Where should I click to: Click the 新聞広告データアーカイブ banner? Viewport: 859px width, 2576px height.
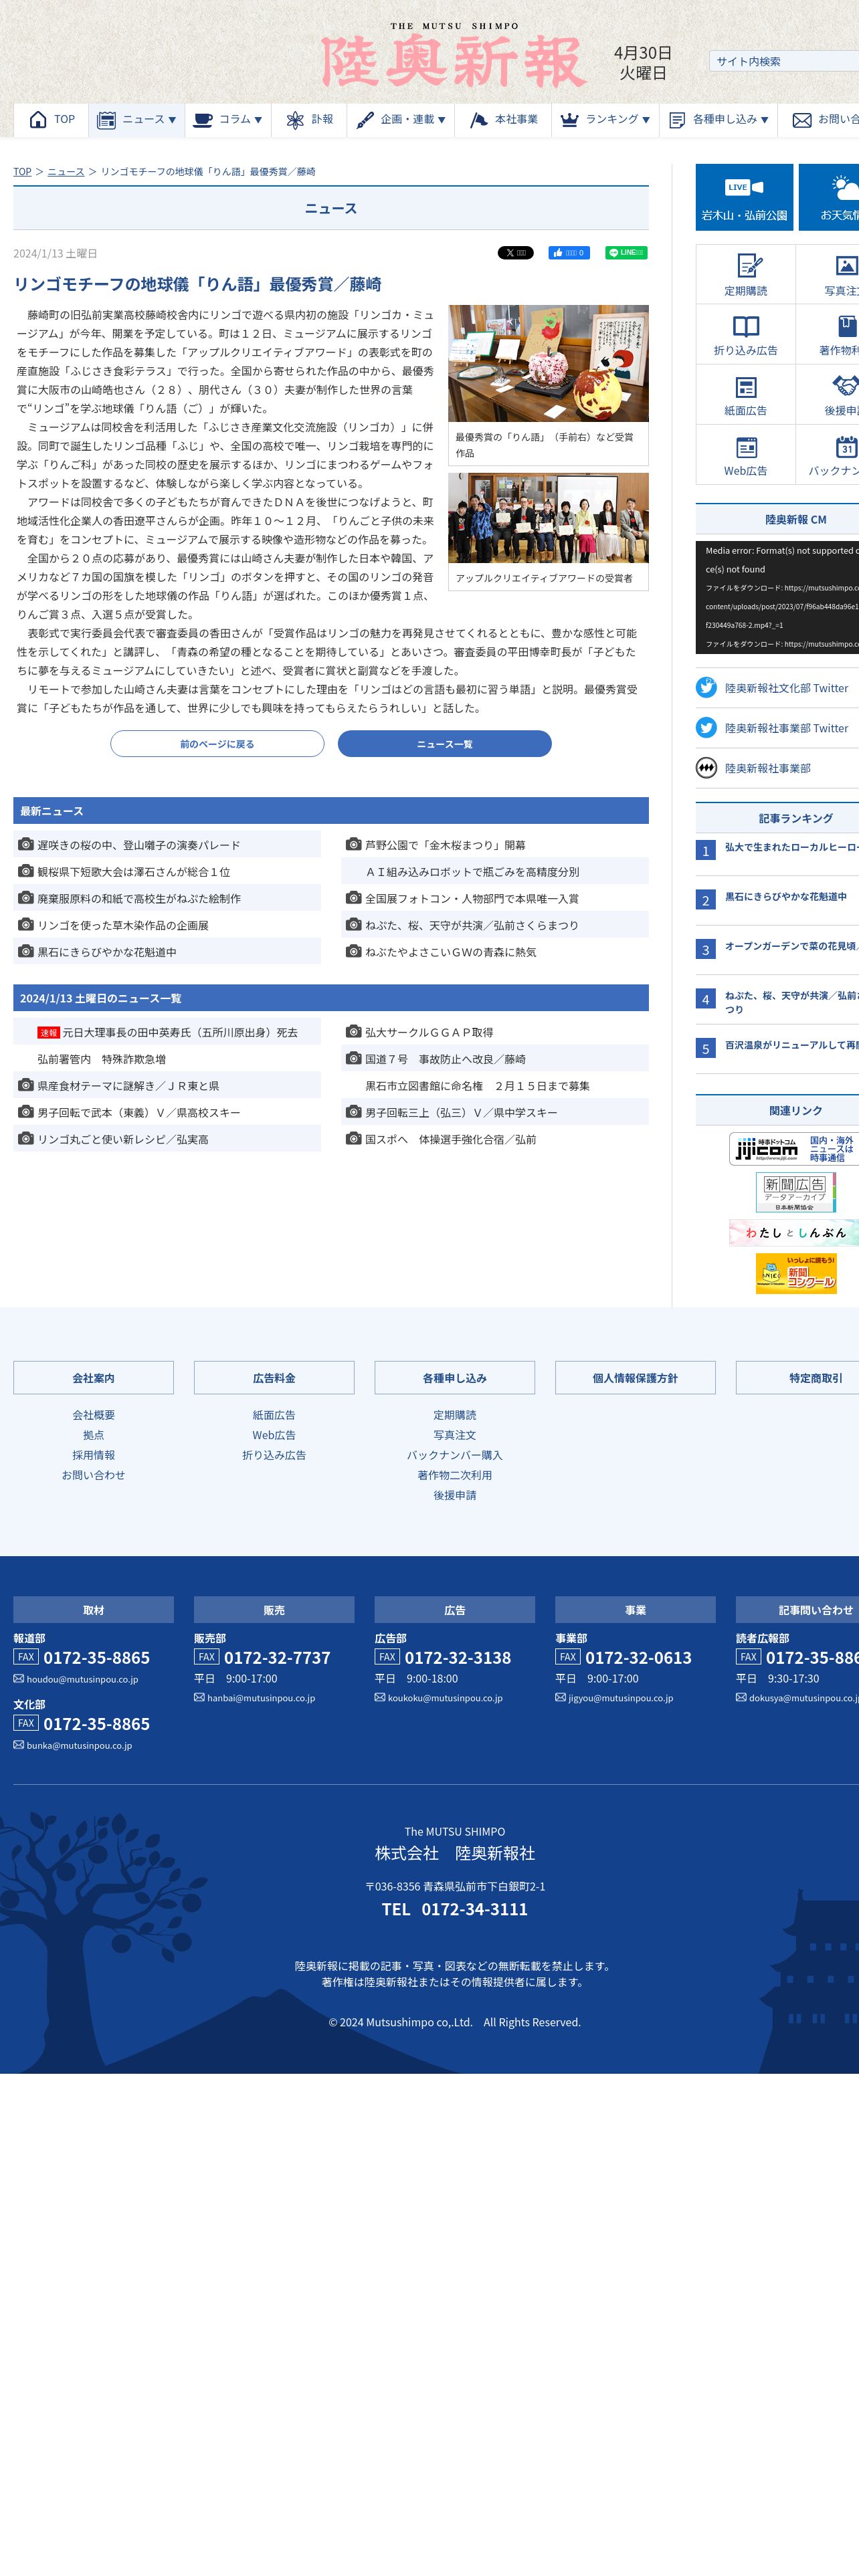pos(795,1192)
